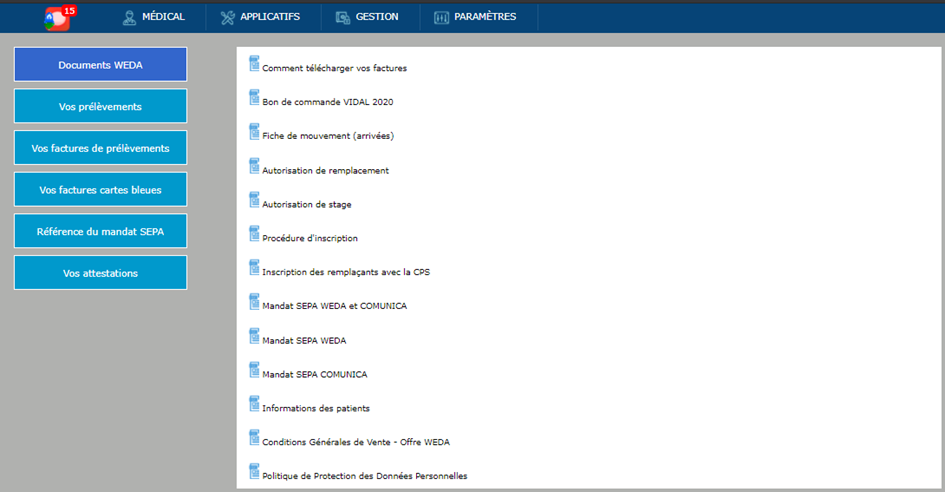Go to Vos factures de prélèvements
This screenshot has width=945, height=492.
100,148
